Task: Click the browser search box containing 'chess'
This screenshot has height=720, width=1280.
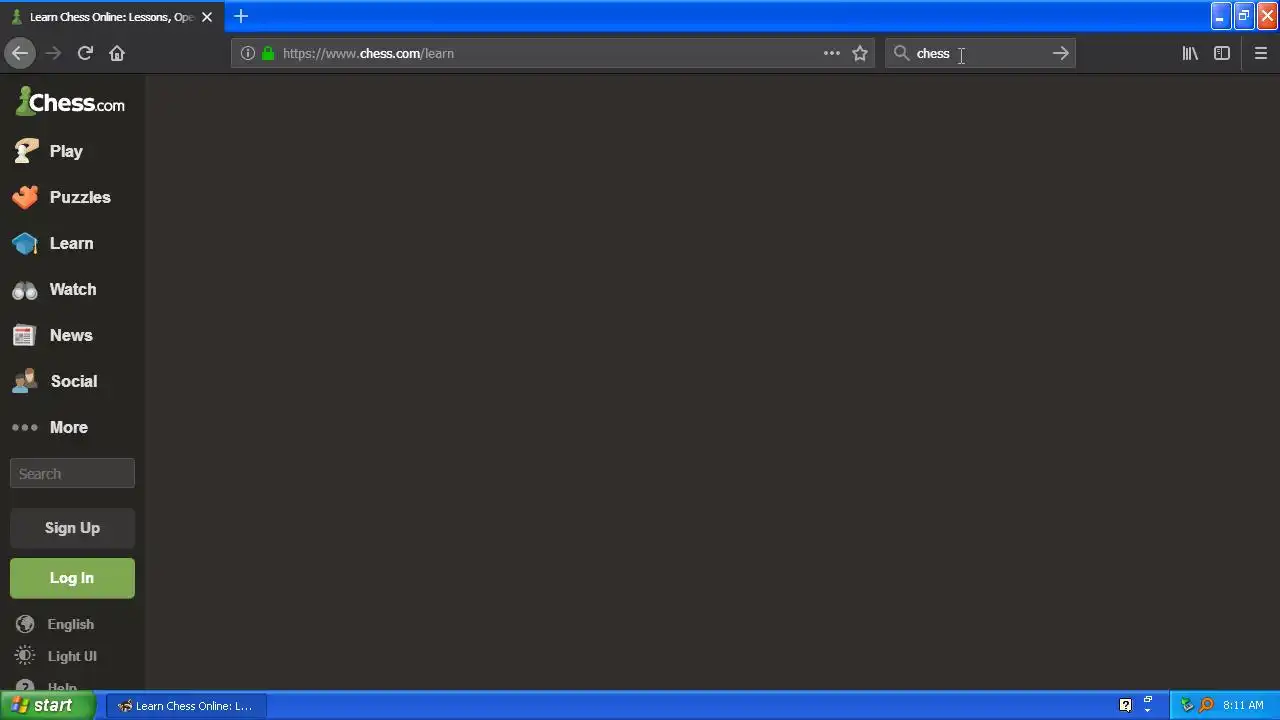Action: [980, 53]
